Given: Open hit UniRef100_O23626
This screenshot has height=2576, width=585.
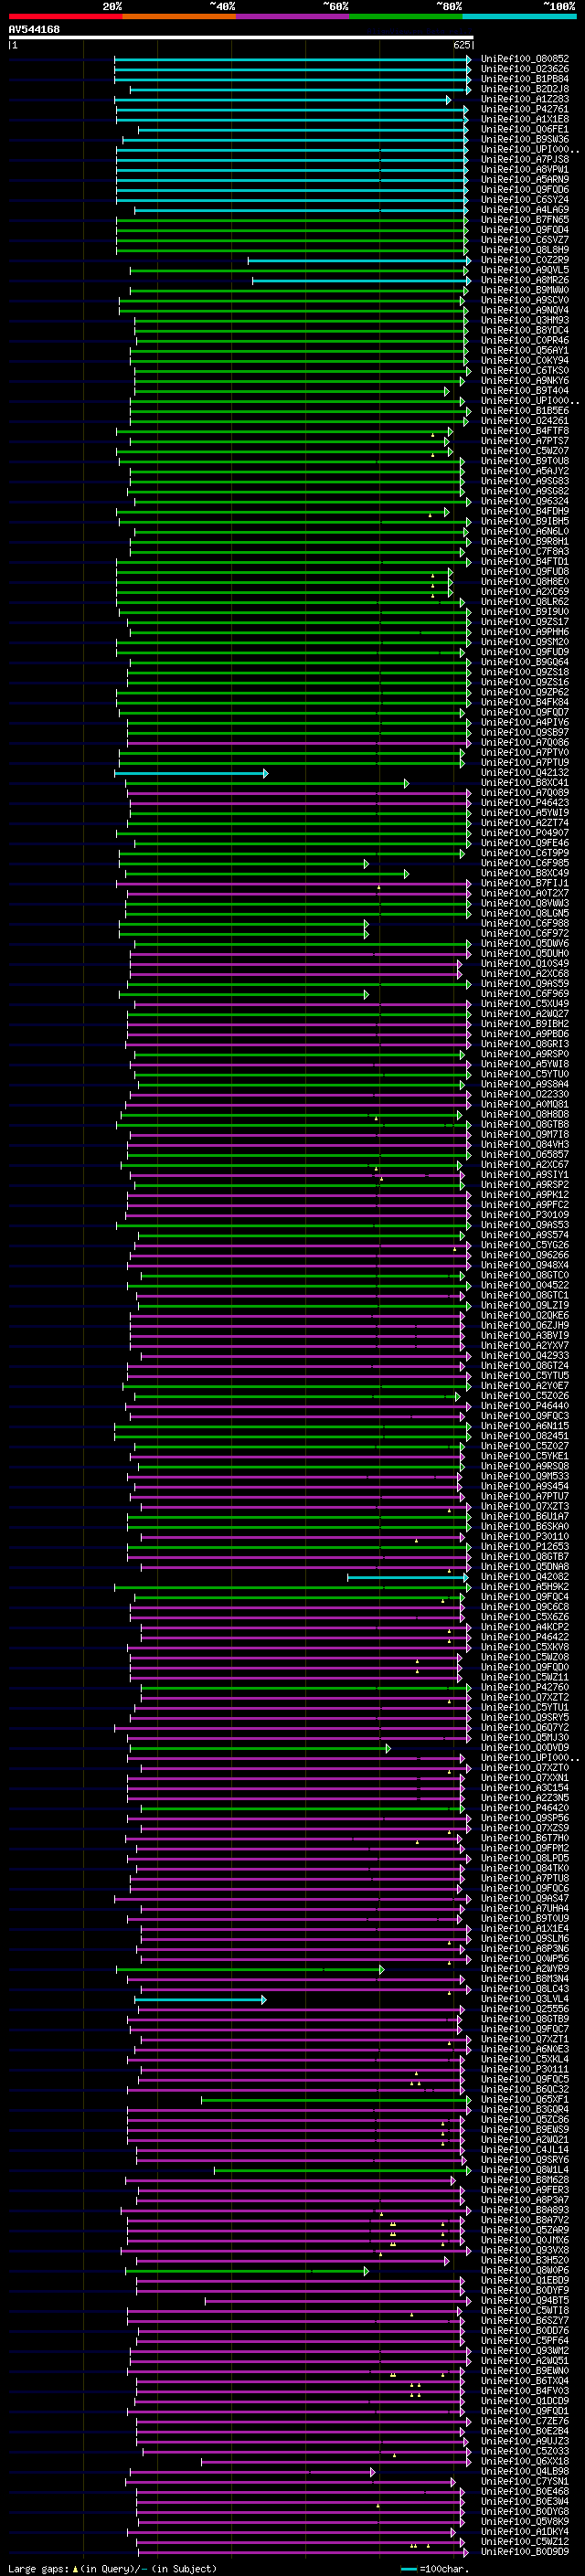Looking at the screenshot, I should click(x=525, y=69).
